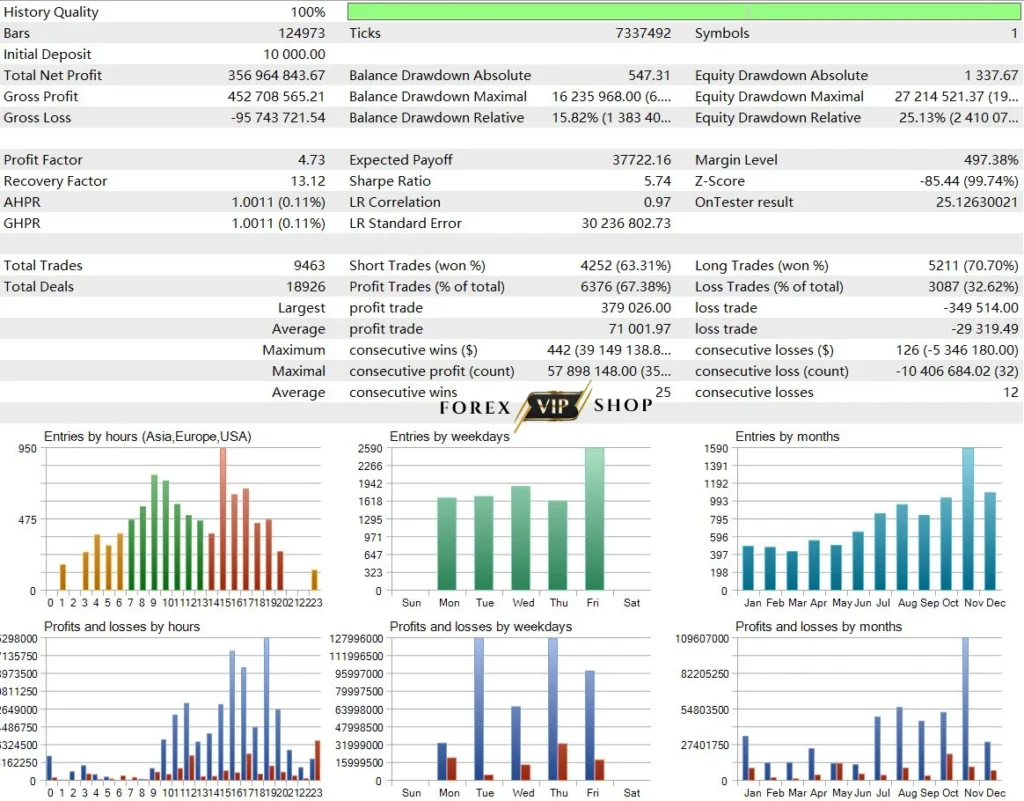1024x801 pixels.
Task: Select average consecutive losses value 12
Action: (1011, 392)
